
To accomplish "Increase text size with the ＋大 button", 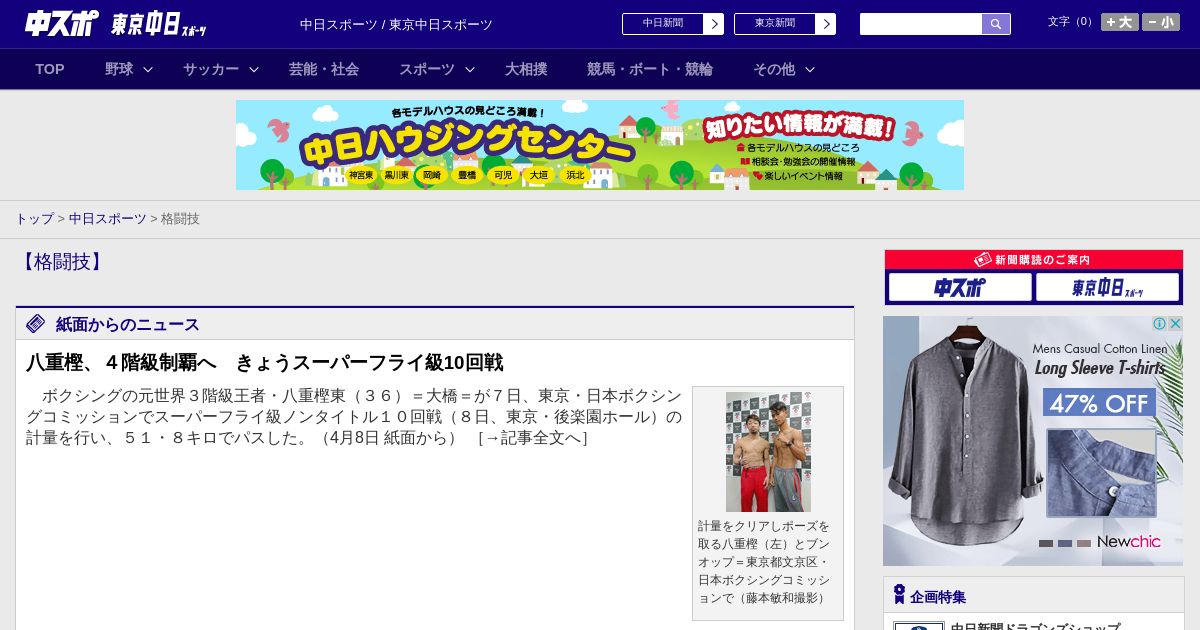I will 1119,22.
